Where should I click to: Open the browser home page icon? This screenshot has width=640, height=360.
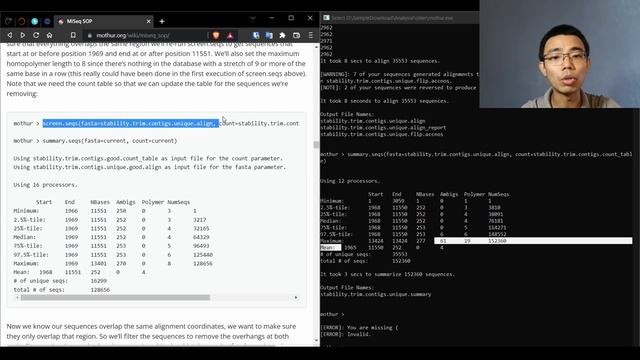(x=49, y=36)
